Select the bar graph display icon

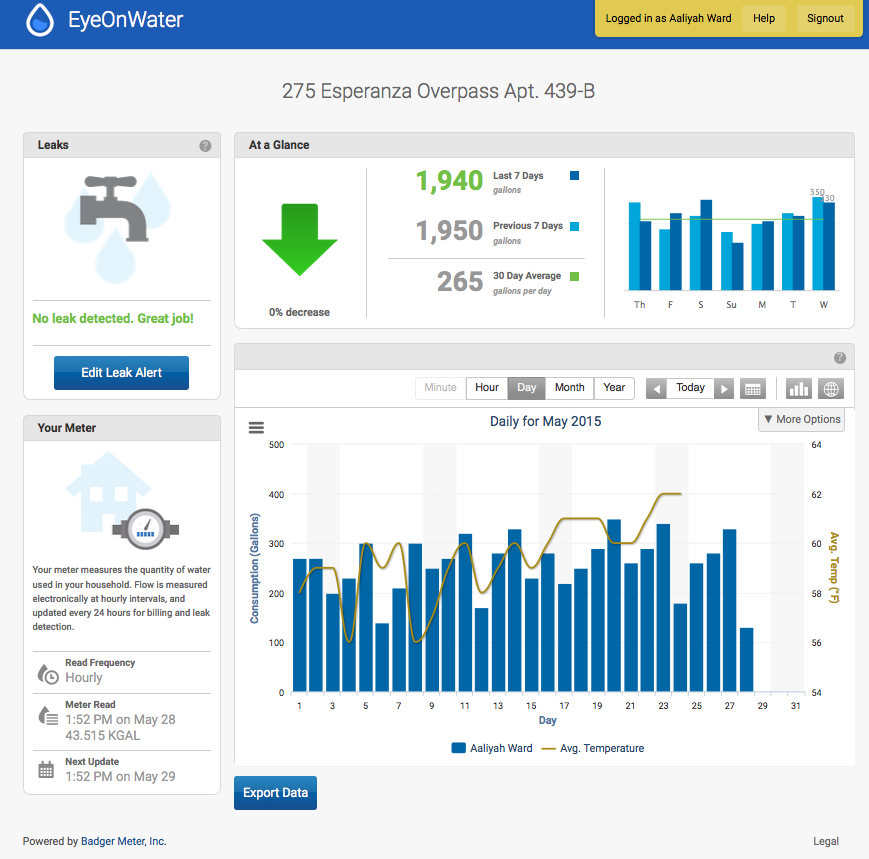click(x=798, y=388)
